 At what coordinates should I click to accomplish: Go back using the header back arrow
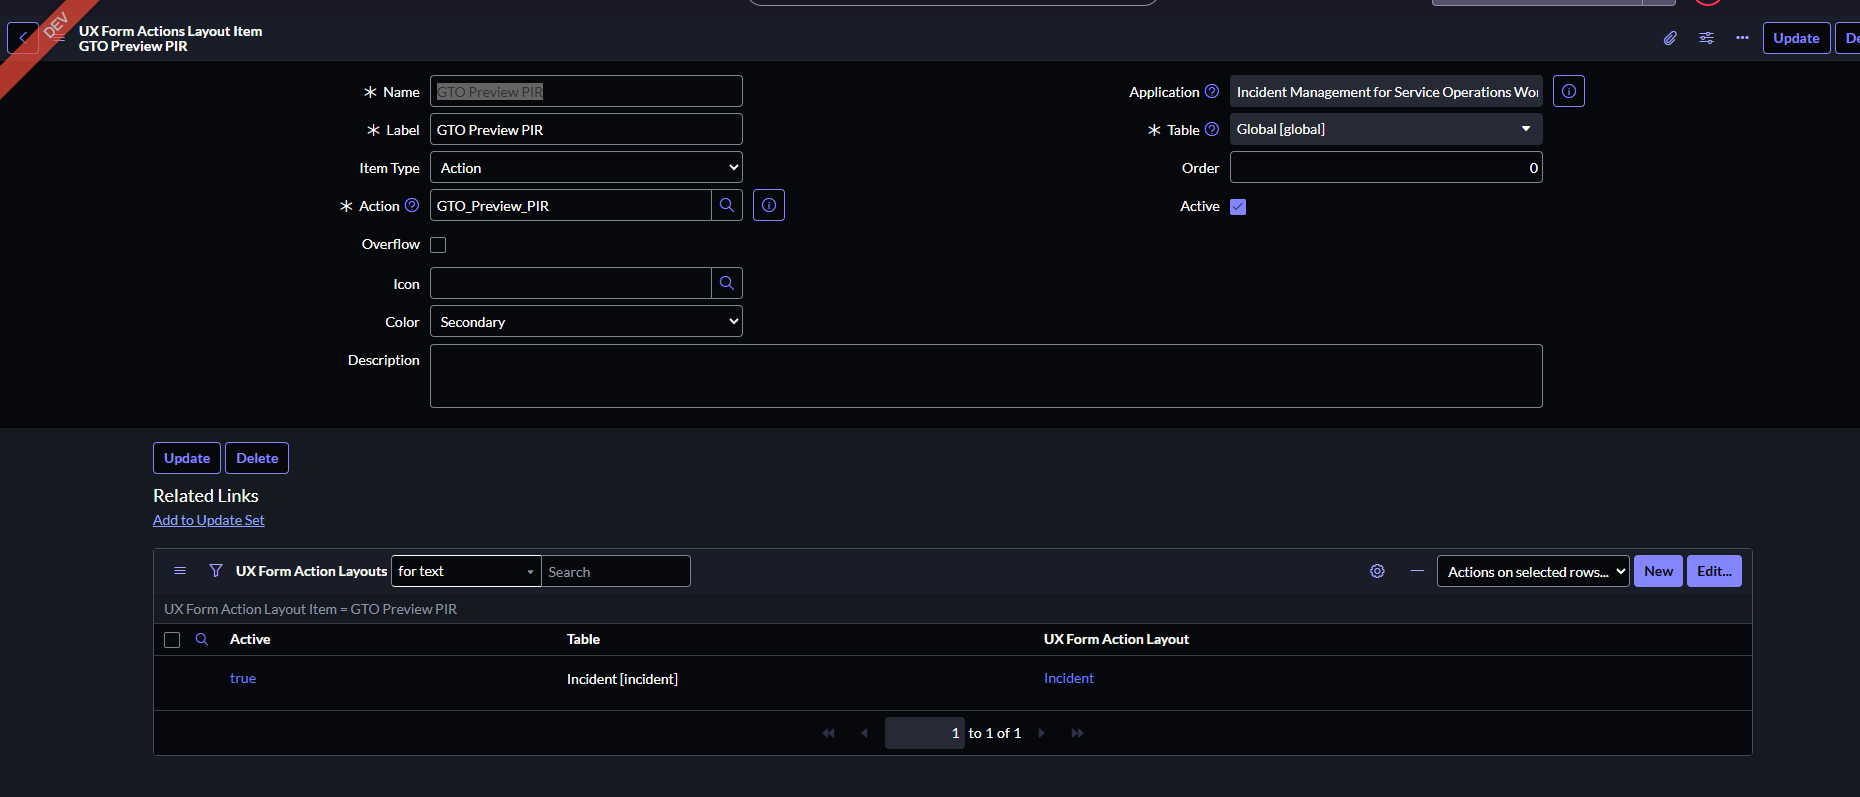pos(23,38)
